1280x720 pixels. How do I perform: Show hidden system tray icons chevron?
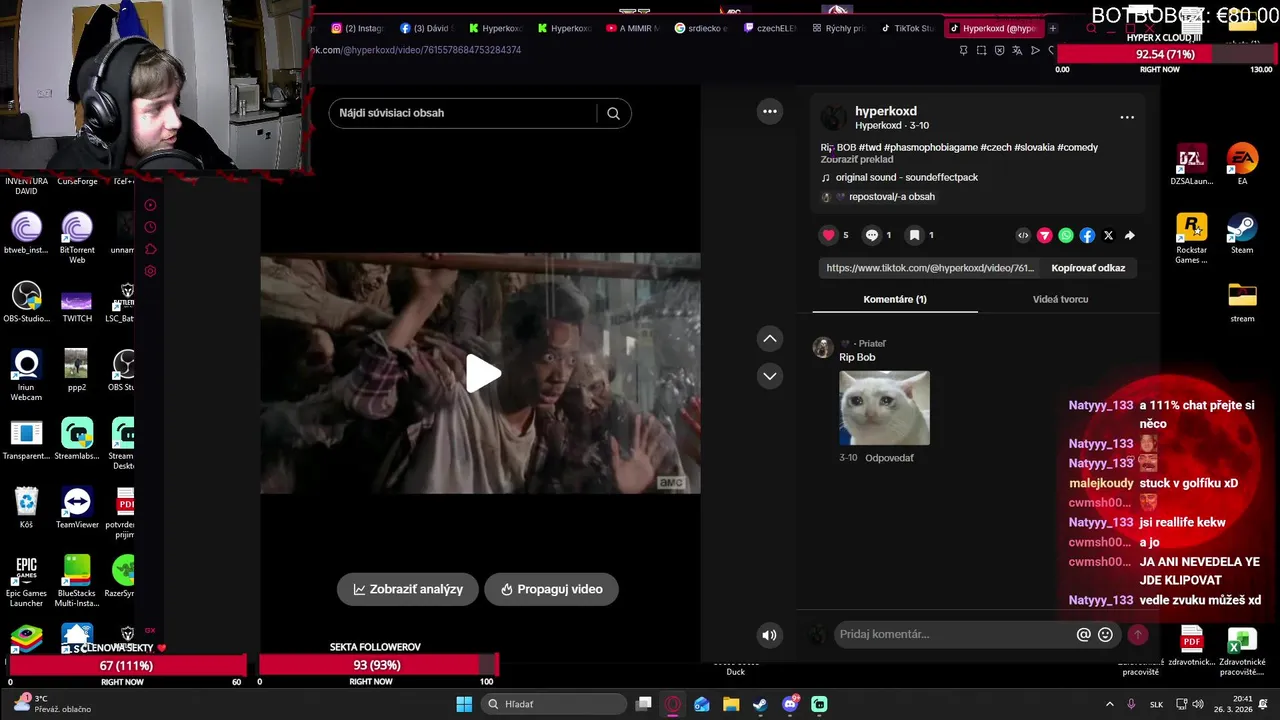(1109, 704)
